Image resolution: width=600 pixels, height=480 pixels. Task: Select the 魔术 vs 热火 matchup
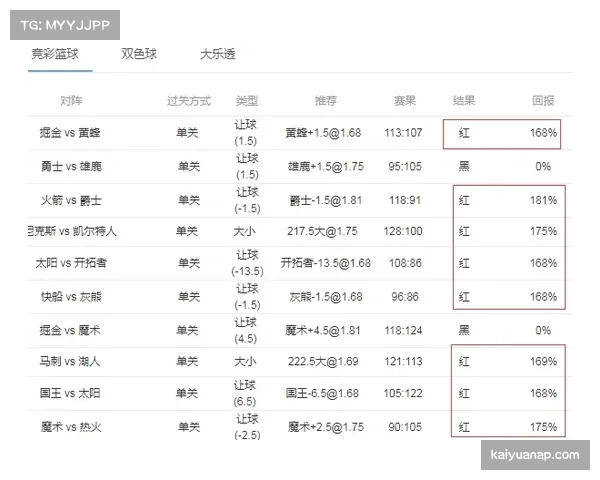point(71,427)
